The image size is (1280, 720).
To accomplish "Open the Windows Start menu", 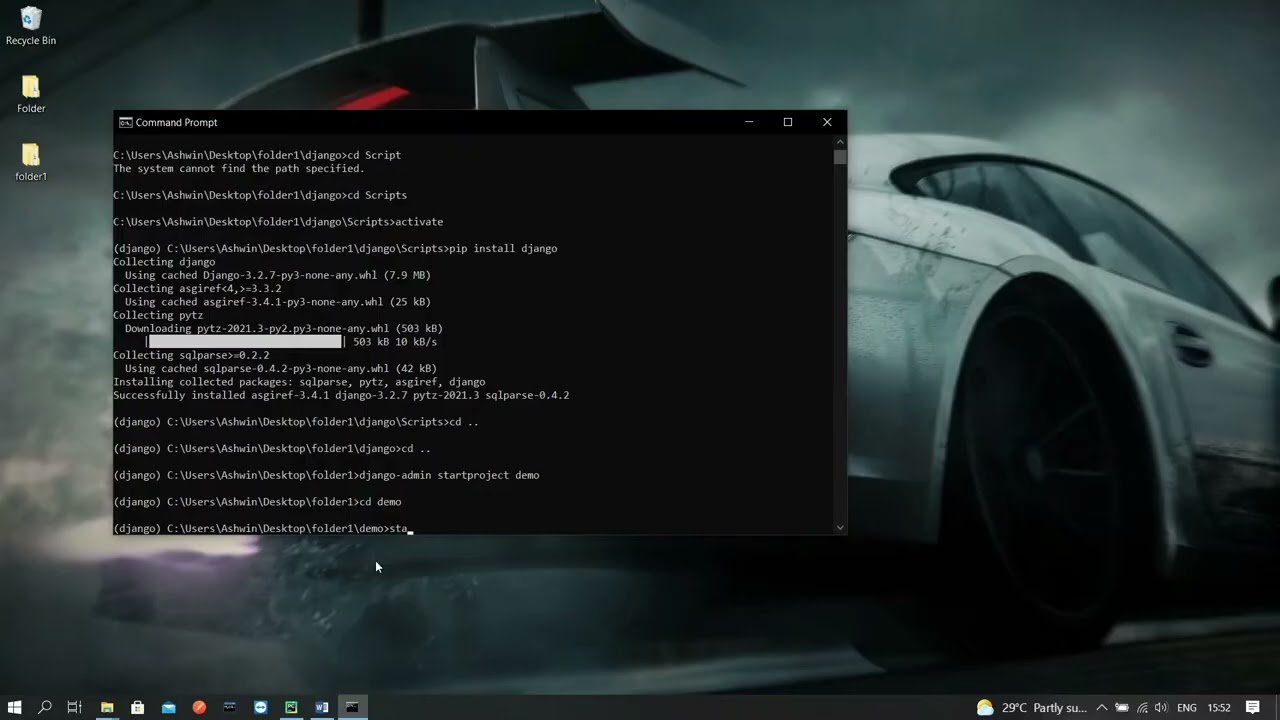I will pos(14,707).
